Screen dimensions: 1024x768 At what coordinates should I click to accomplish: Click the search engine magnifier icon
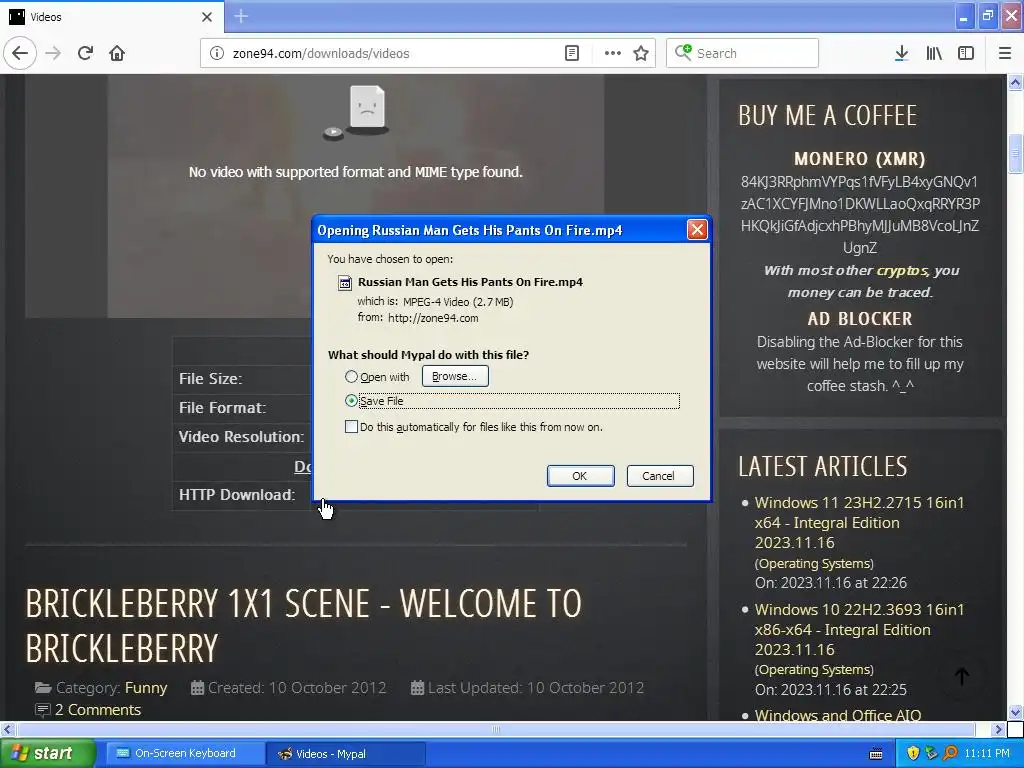click(683, 52)
